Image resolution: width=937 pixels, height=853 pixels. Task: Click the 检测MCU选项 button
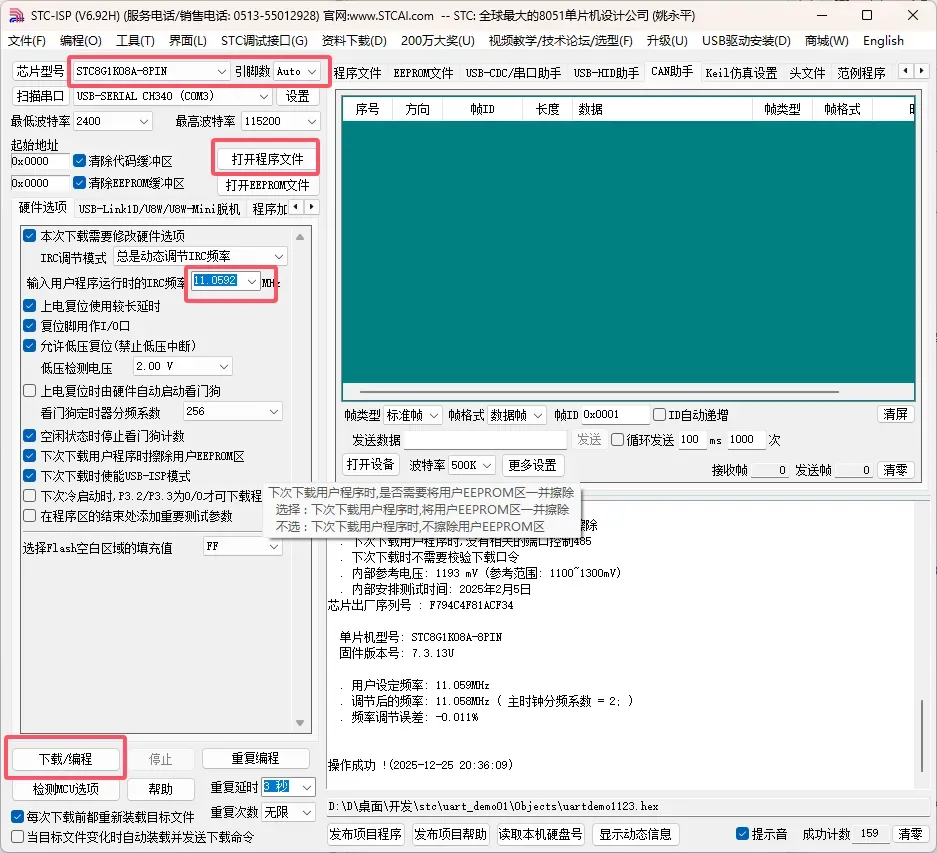pos(66,789)
